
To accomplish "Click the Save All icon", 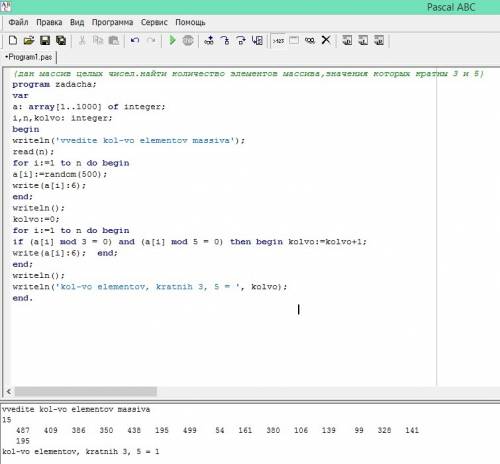I will [x=61, y=41].
